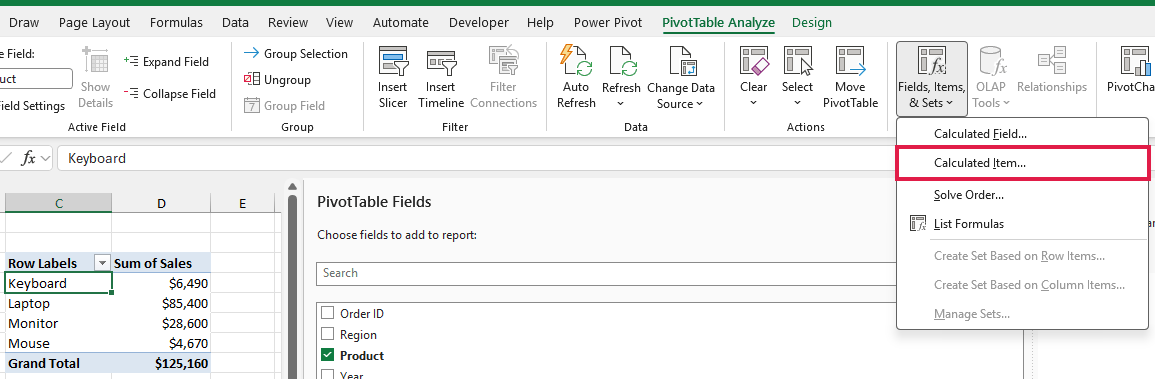Image resolution: width=1155 pixels, height=379 pixels.
Task: Select List Formulas menu entry
Action: pyautogui.click(x=1022, y=224)
